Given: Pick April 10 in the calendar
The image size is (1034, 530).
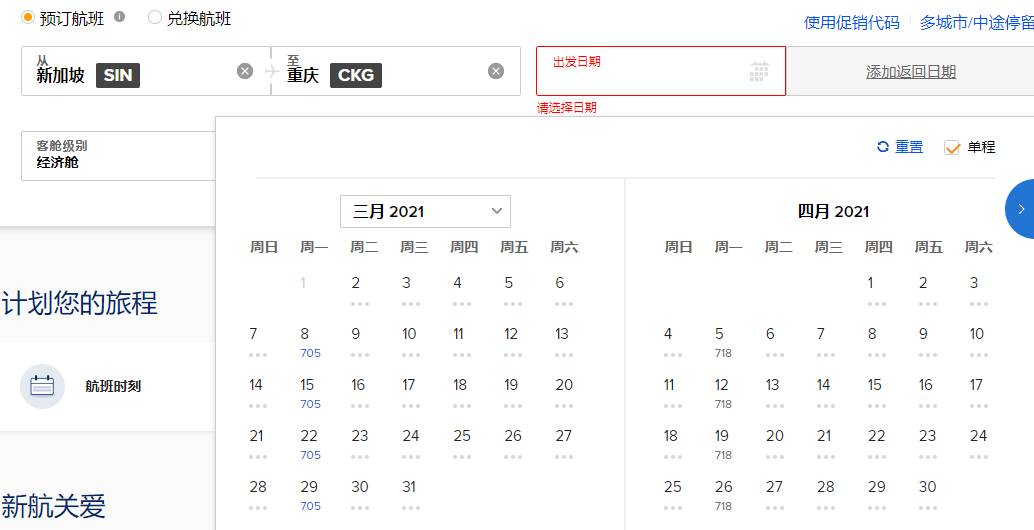Looking at the screenshot, I should 978,342.
